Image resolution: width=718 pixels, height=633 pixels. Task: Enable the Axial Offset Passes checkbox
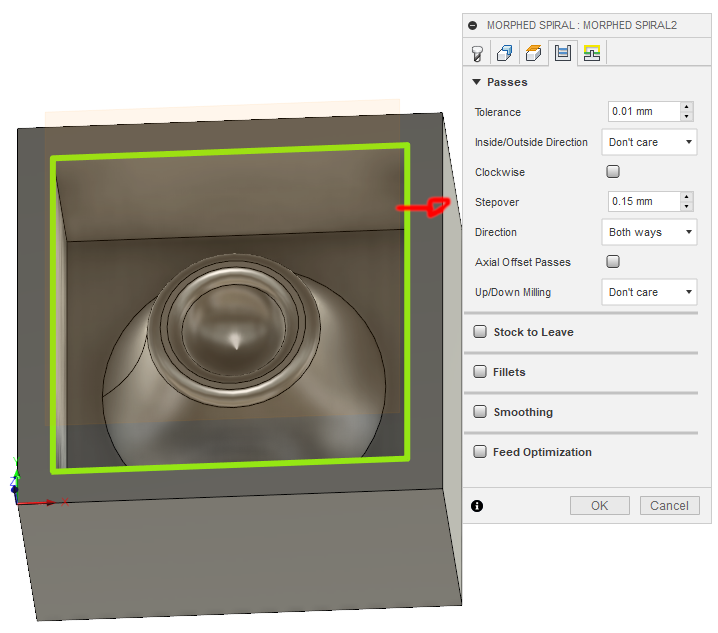tap(613, 262)
